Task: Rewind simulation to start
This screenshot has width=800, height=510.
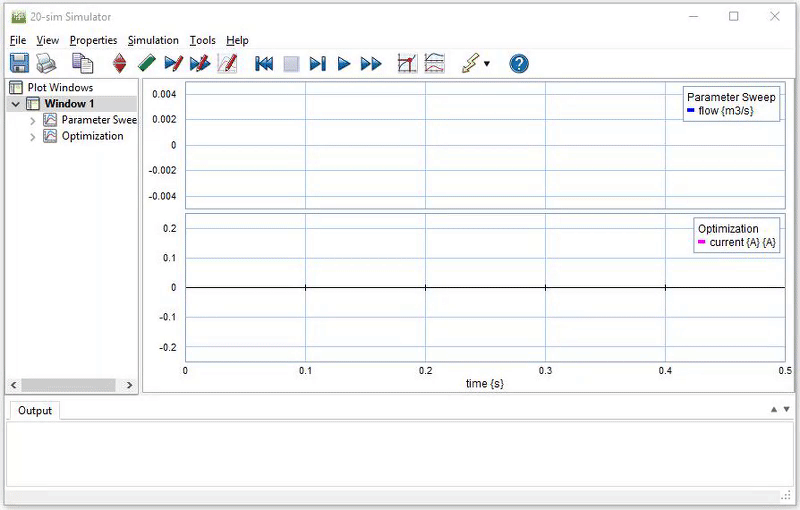Action: click(264, 64)
